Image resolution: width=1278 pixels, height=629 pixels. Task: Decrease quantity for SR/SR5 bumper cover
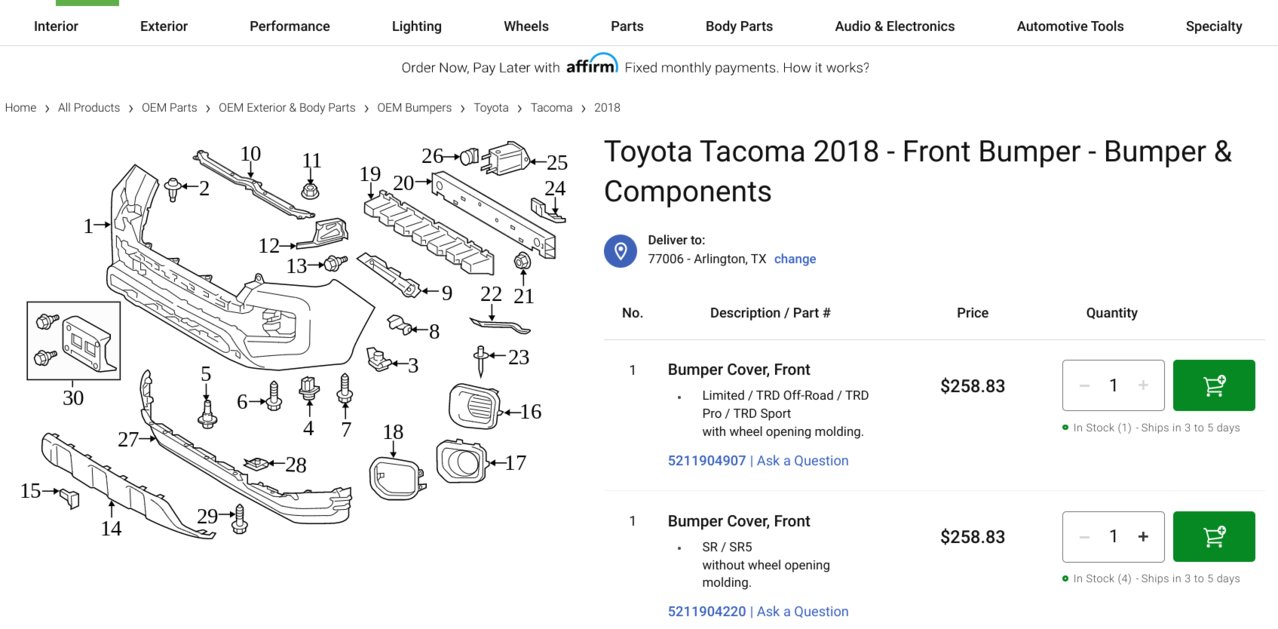coord(1084,537)
